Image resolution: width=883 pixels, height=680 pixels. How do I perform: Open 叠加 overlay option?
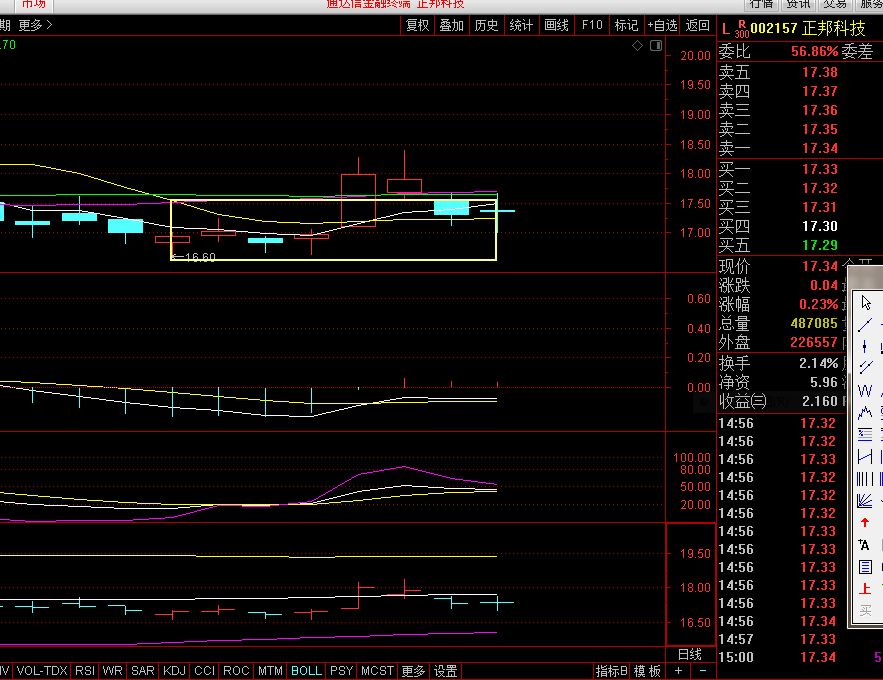point(452,25)
